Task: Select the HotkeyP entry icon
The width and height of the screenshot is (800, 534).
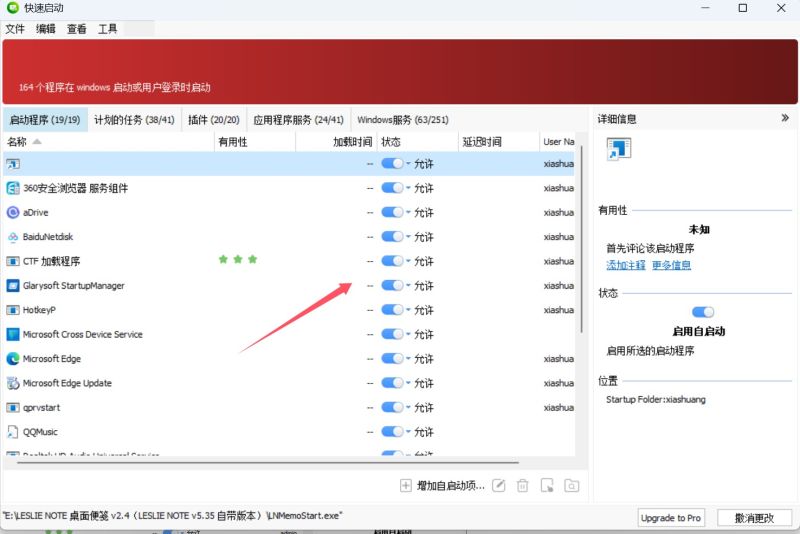Action: coord(13,310)
